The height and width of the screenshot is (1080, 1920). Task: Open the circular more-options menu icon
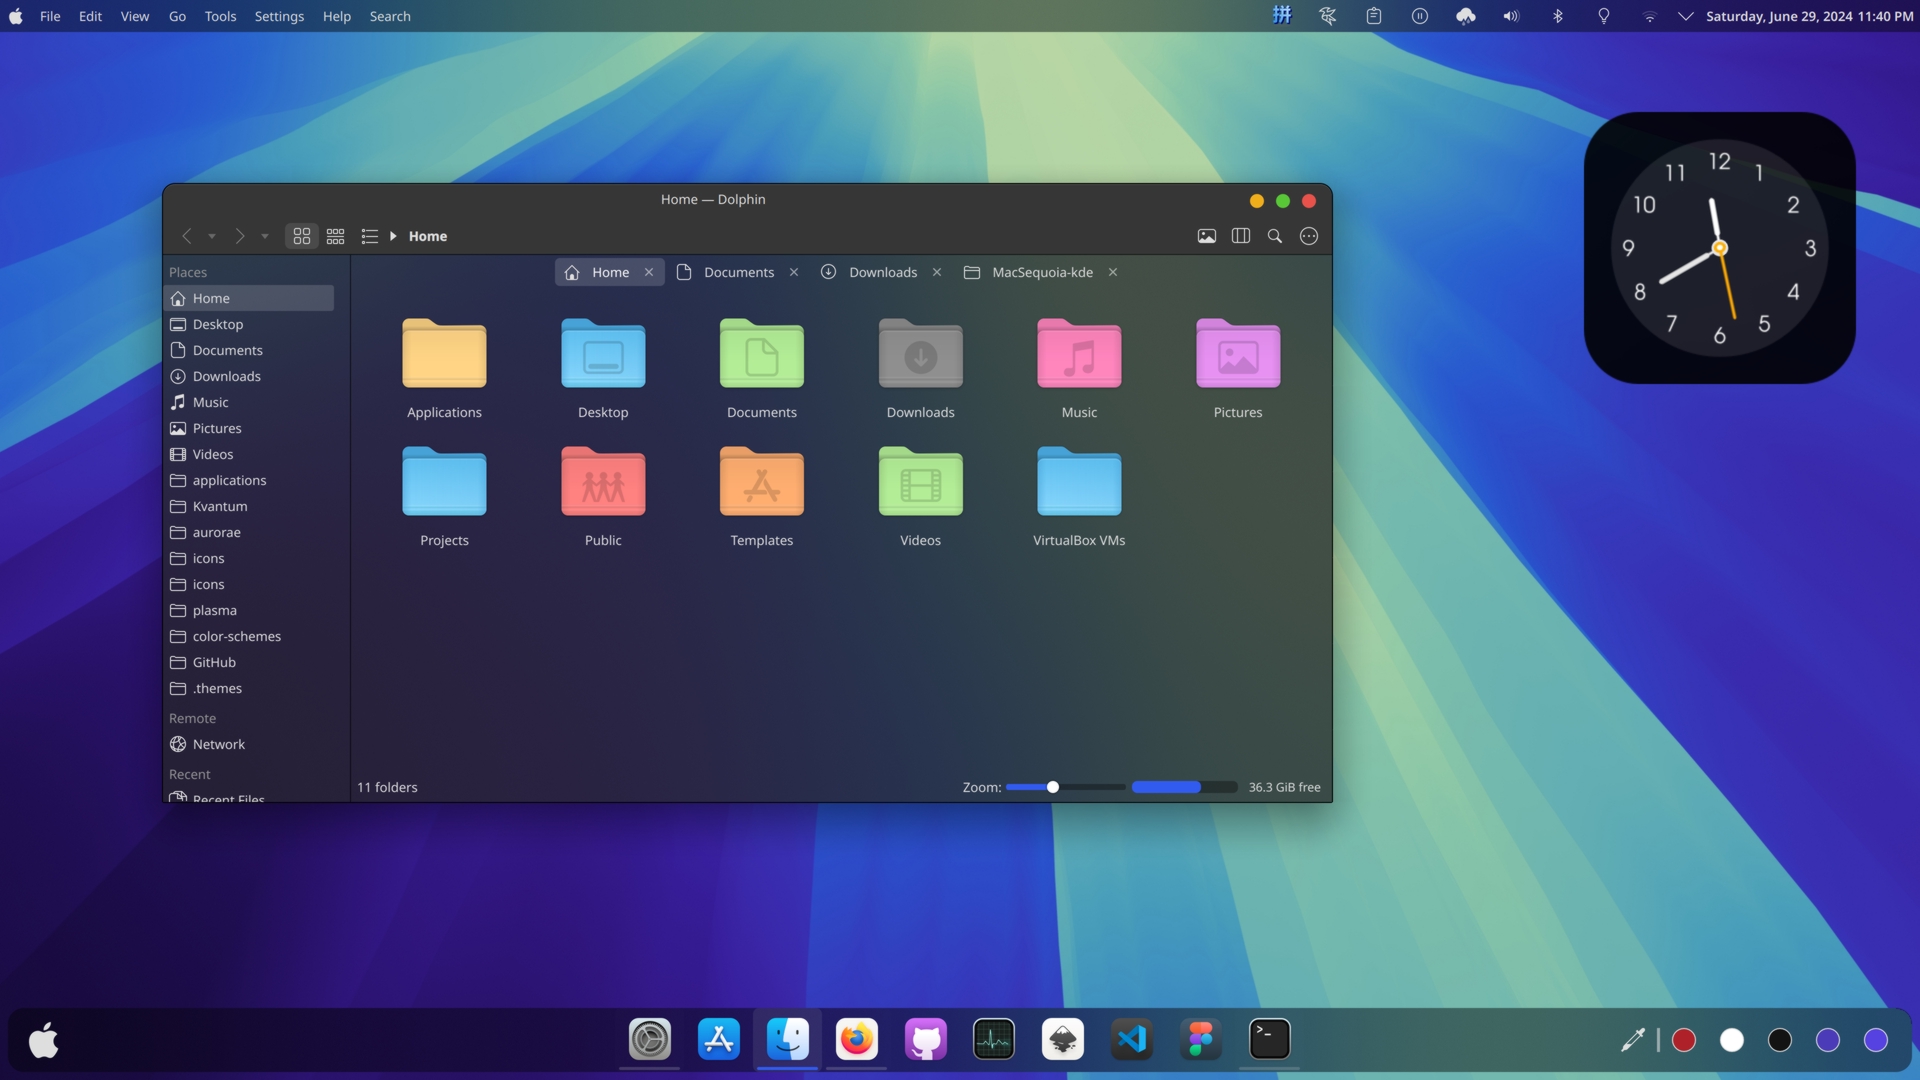pyautogui.click(x=1309, y=236)
